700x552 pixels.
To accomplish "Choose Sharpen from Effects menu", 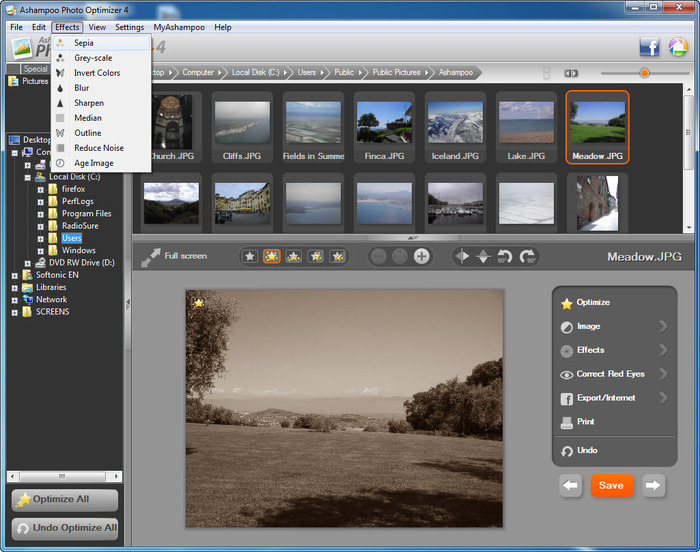I will point(101,103).
